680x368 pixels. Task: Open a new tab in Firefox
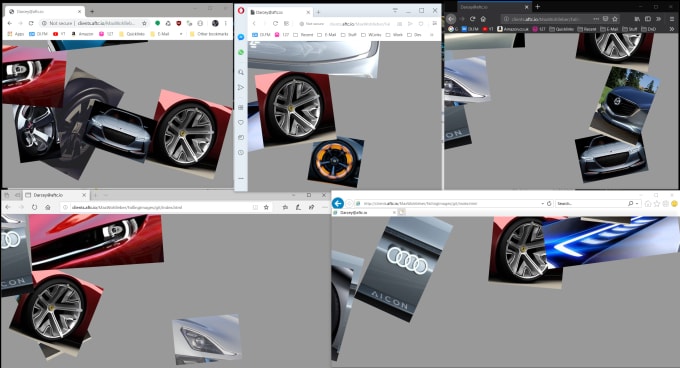click(x=537, y=7)
